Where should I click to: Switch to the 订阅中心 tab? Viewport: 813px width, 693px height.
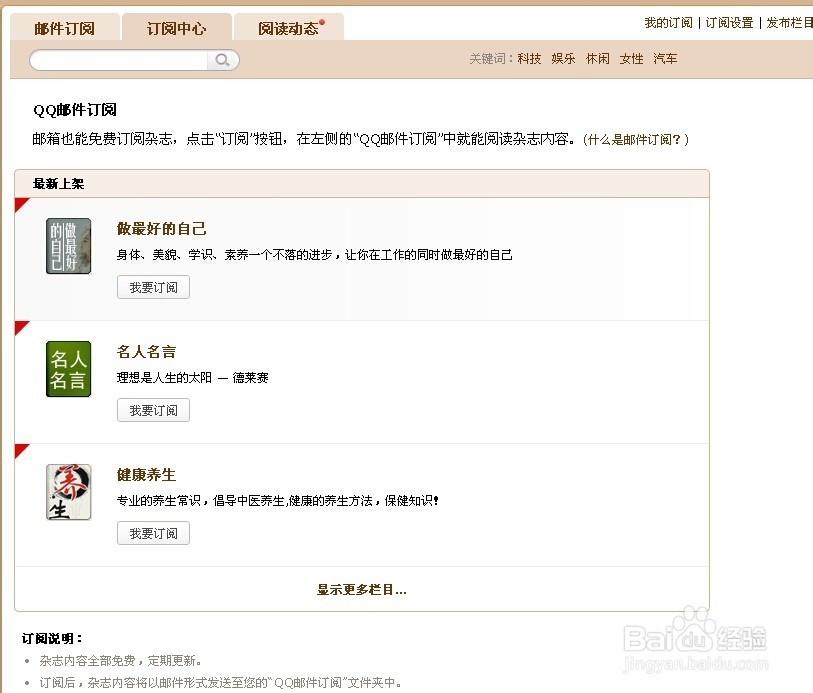pyautogui.click(x=177, y=28)
